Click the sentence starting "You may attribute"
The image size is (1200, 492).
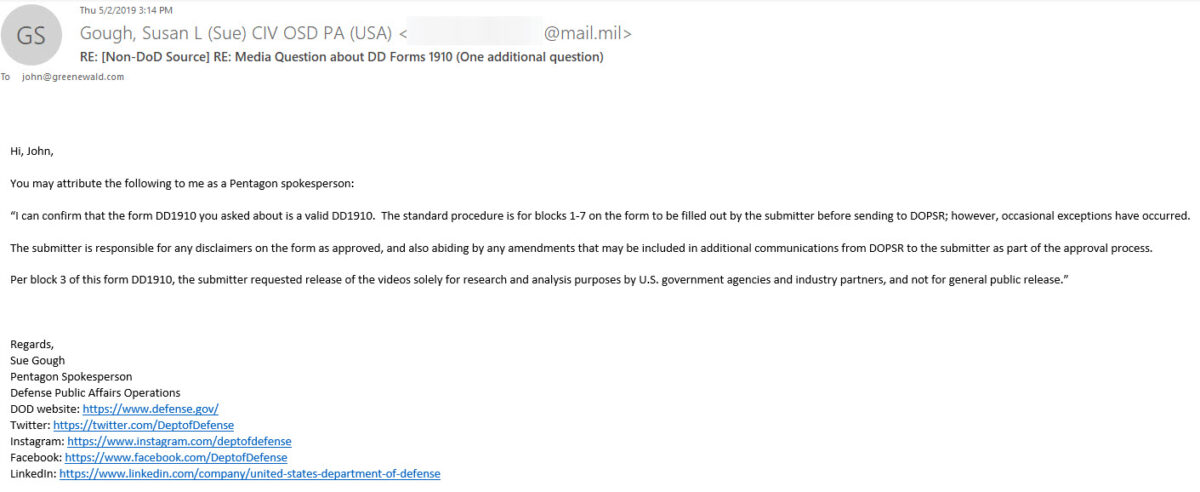click(182, 183)
